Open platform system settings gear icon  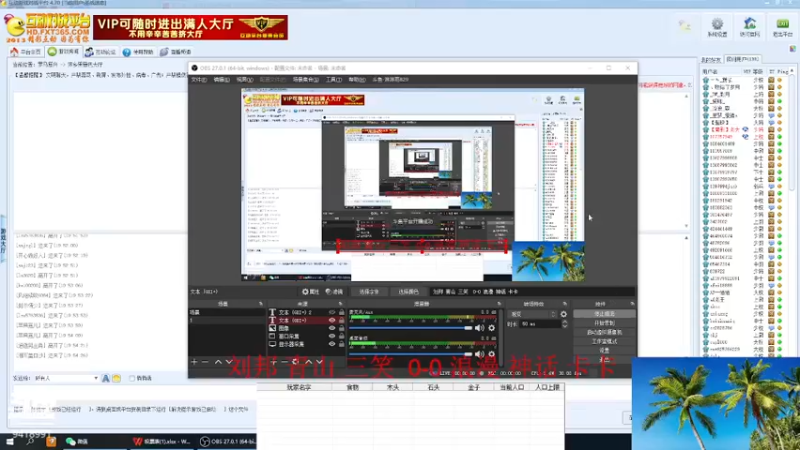pos(717,27)
